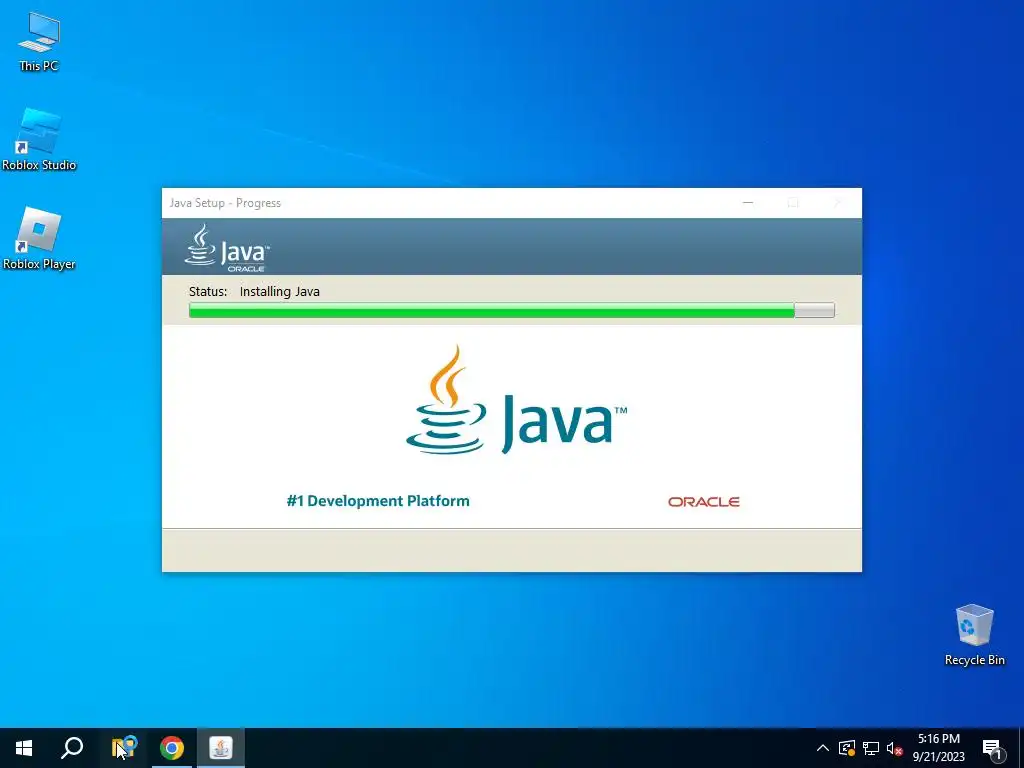Open the network status tray icon
The image size is (1024, 768).
(x=871, y=748)
